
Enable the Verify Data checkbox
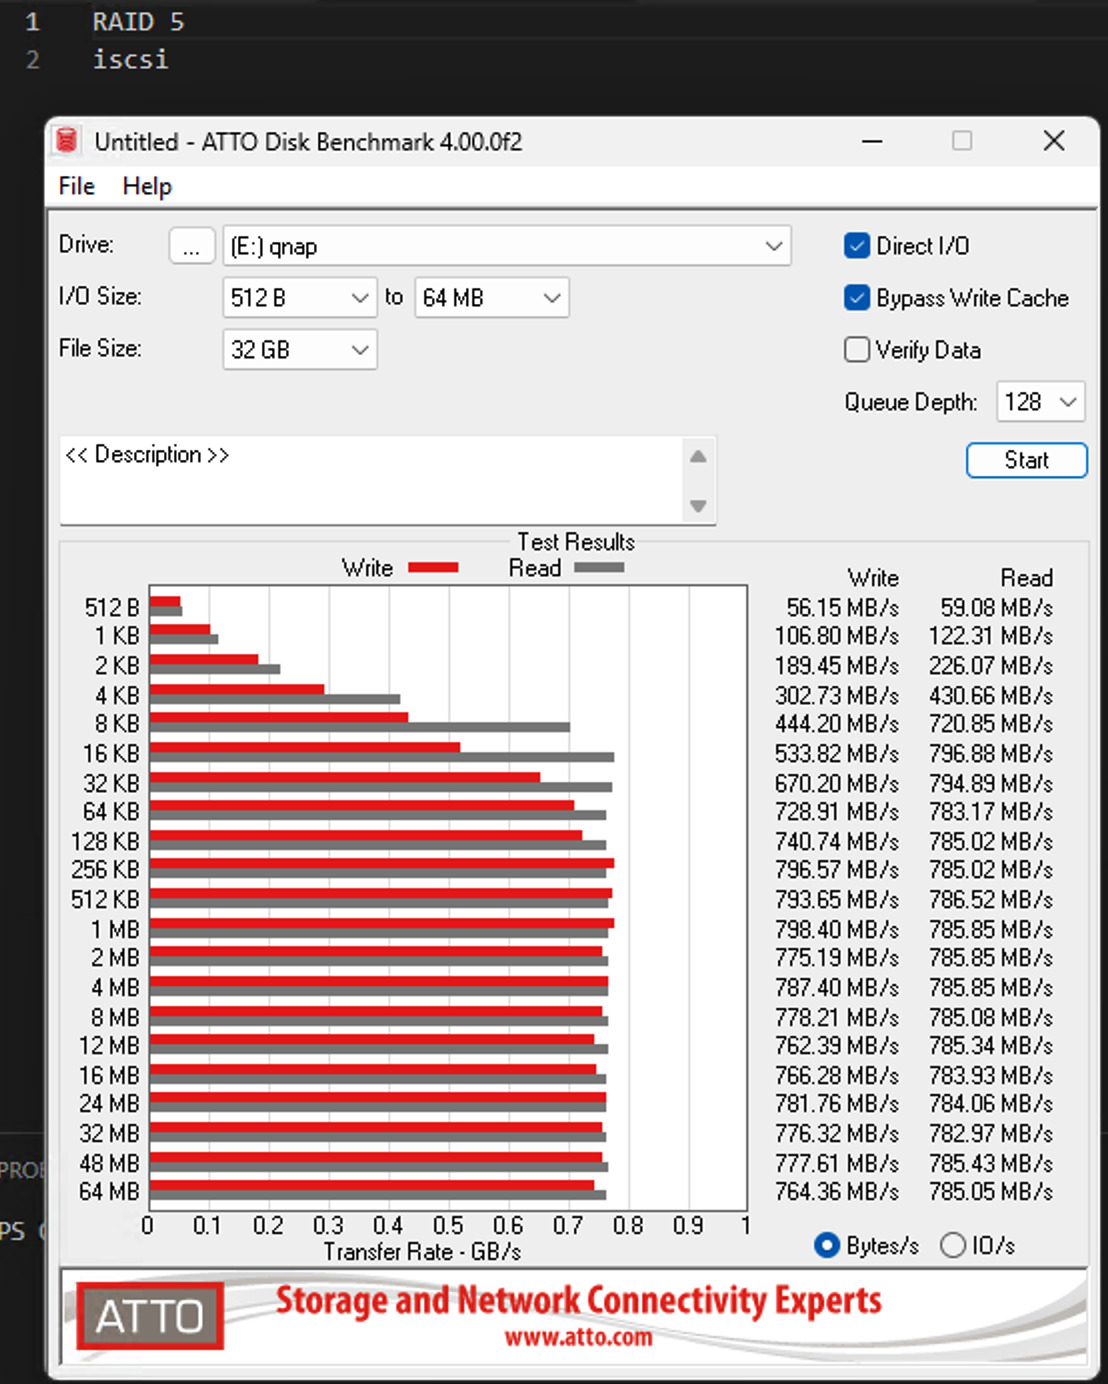(x=857, y=350)
